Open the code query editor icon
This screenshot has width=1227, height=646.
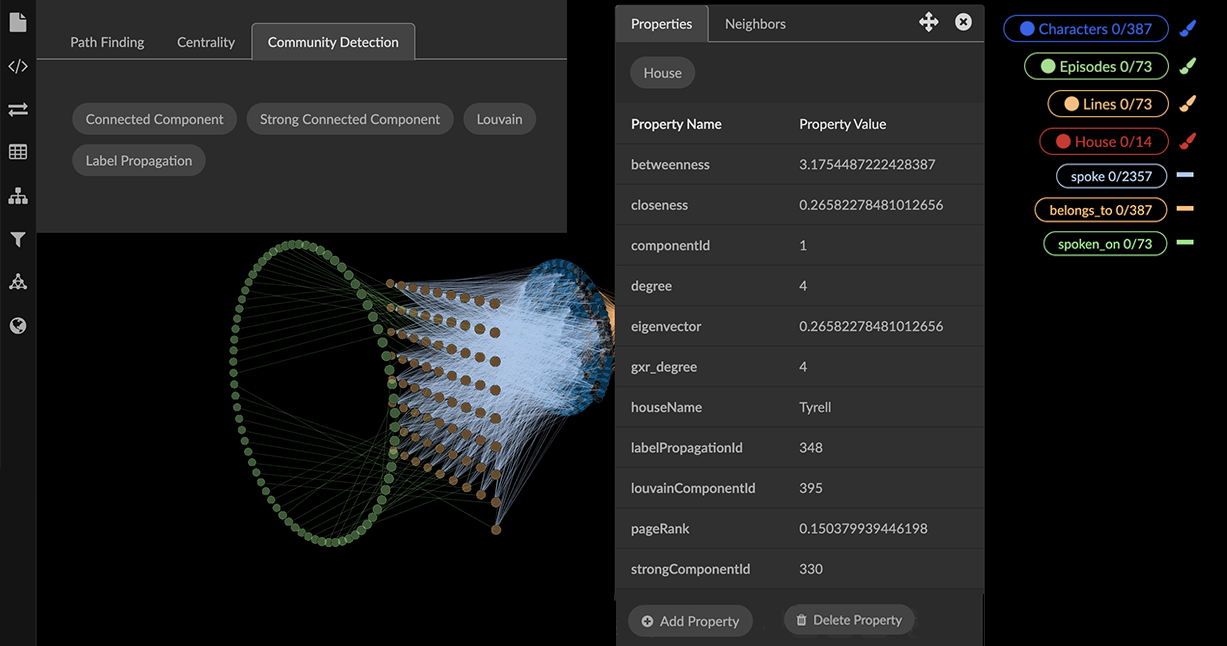[x=17, y=67]
